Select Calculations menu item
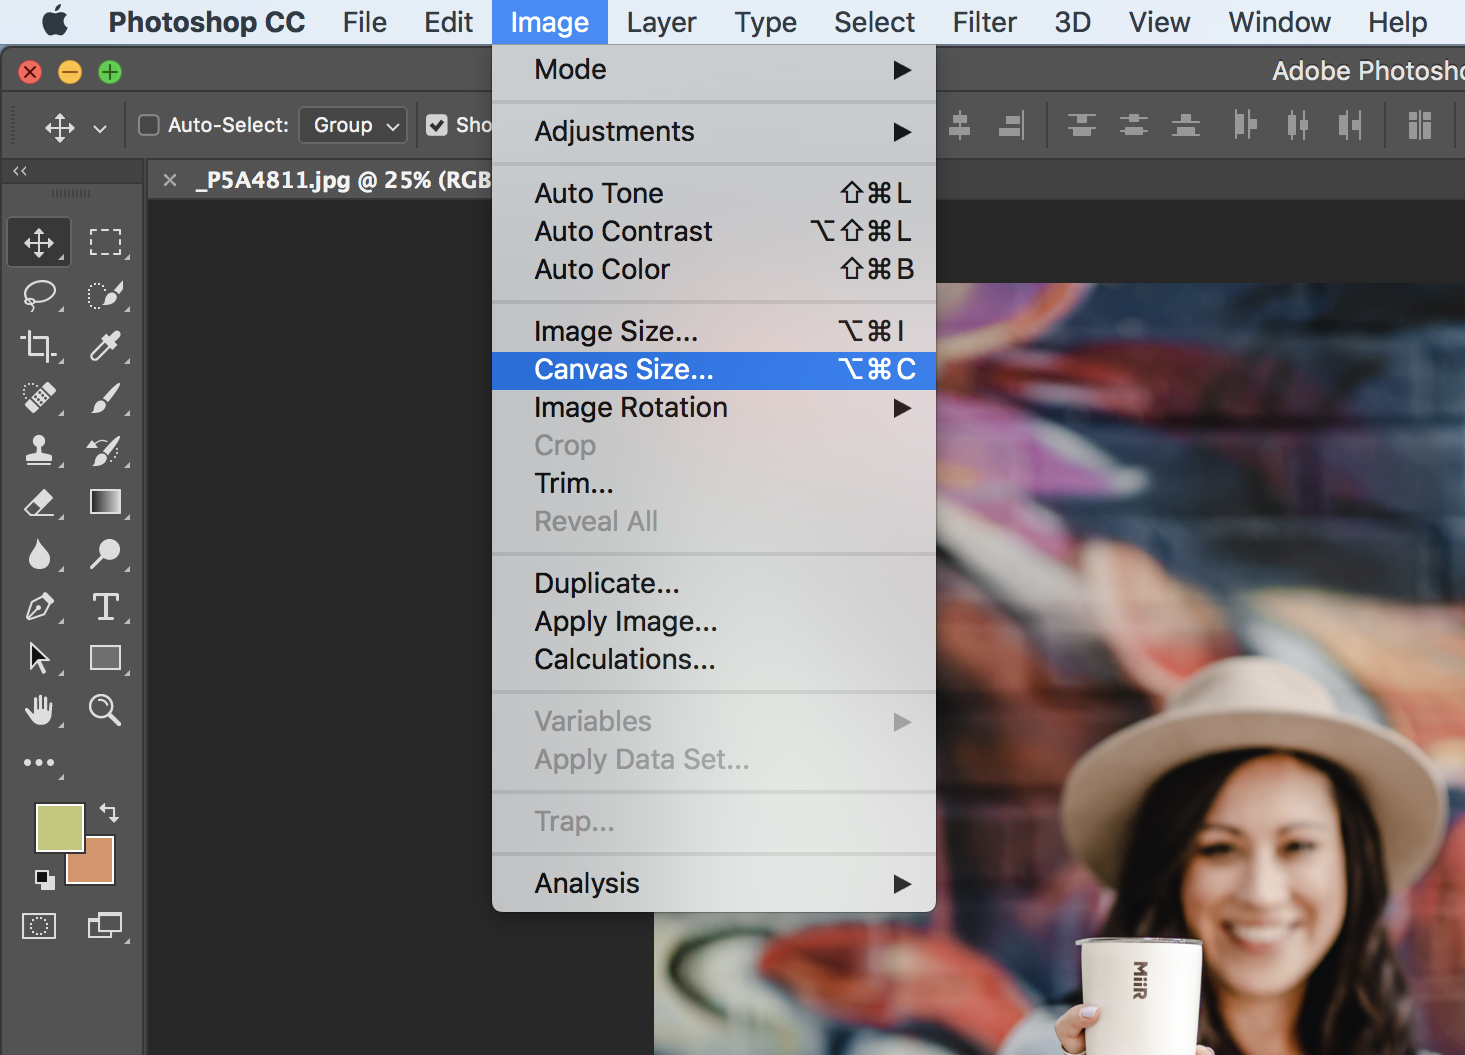 pyautogui.click(x=714, y=660)
